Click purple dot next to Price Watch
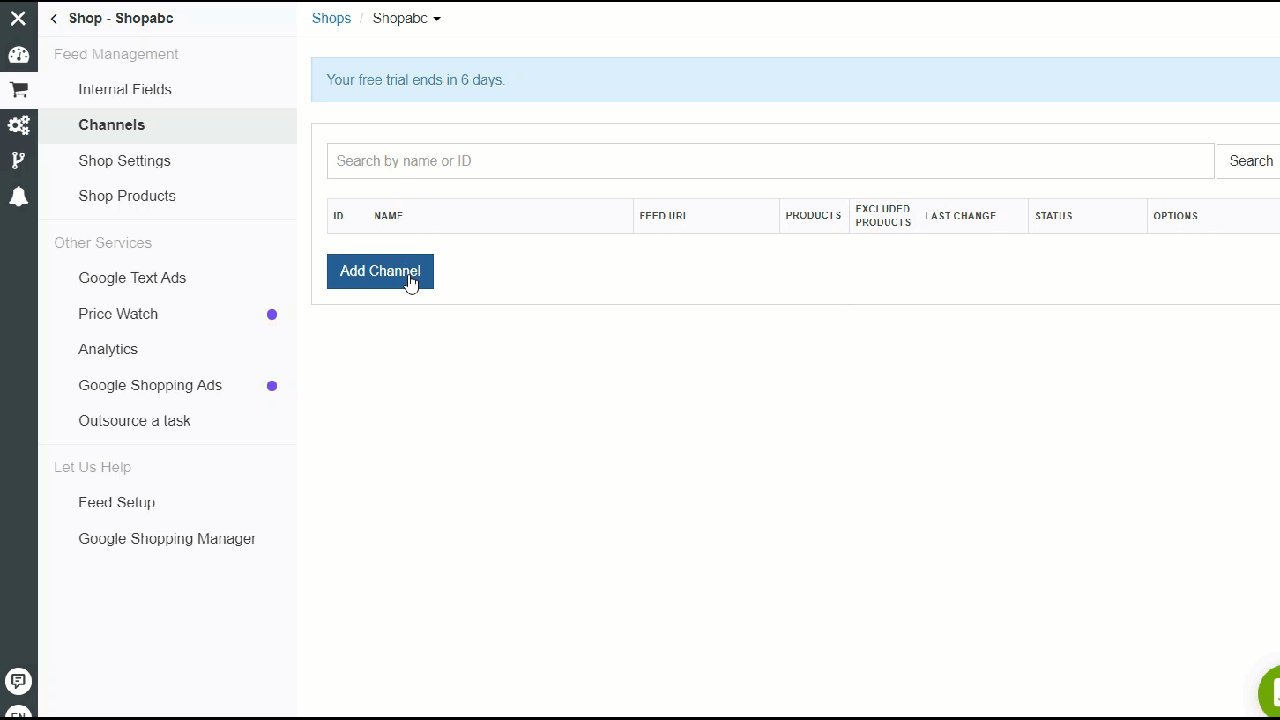This screenshot has width=1280, height=720. click(x=272, y=314)
